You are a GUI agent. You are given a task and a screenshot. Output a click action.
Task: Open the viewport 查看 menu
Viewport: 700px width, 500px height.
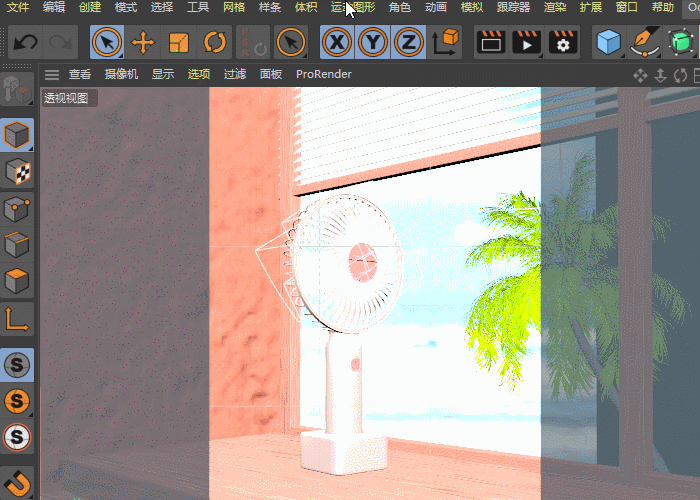(80, 74)
